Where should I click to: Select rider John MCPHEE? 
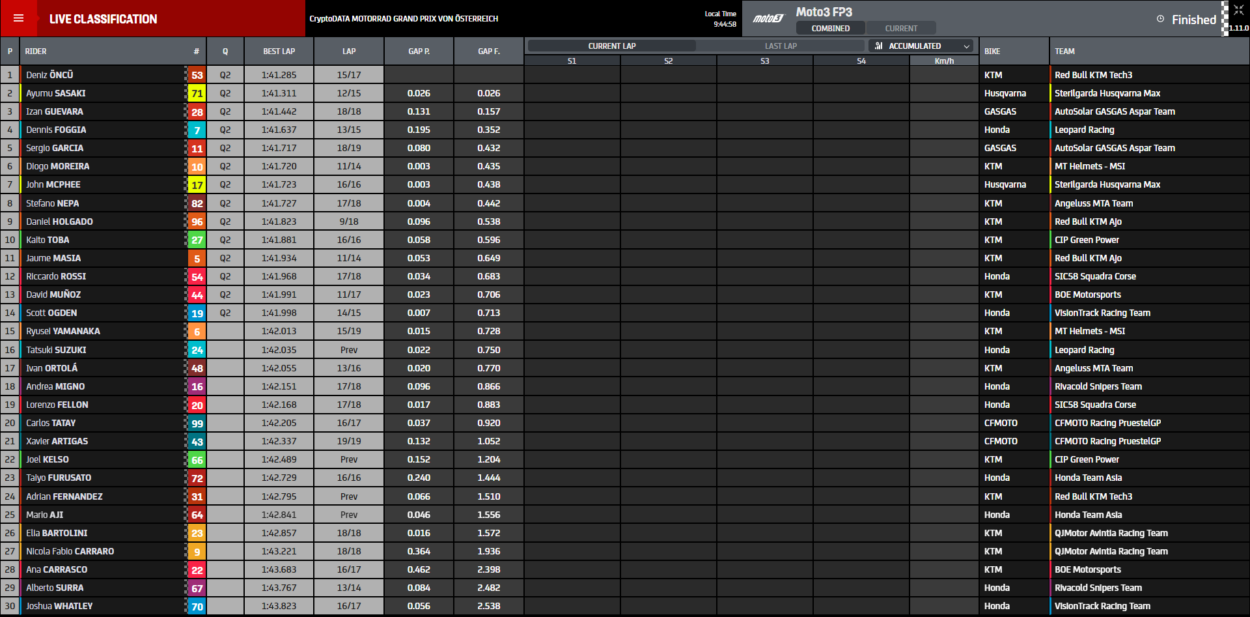(x=54, y=185)
